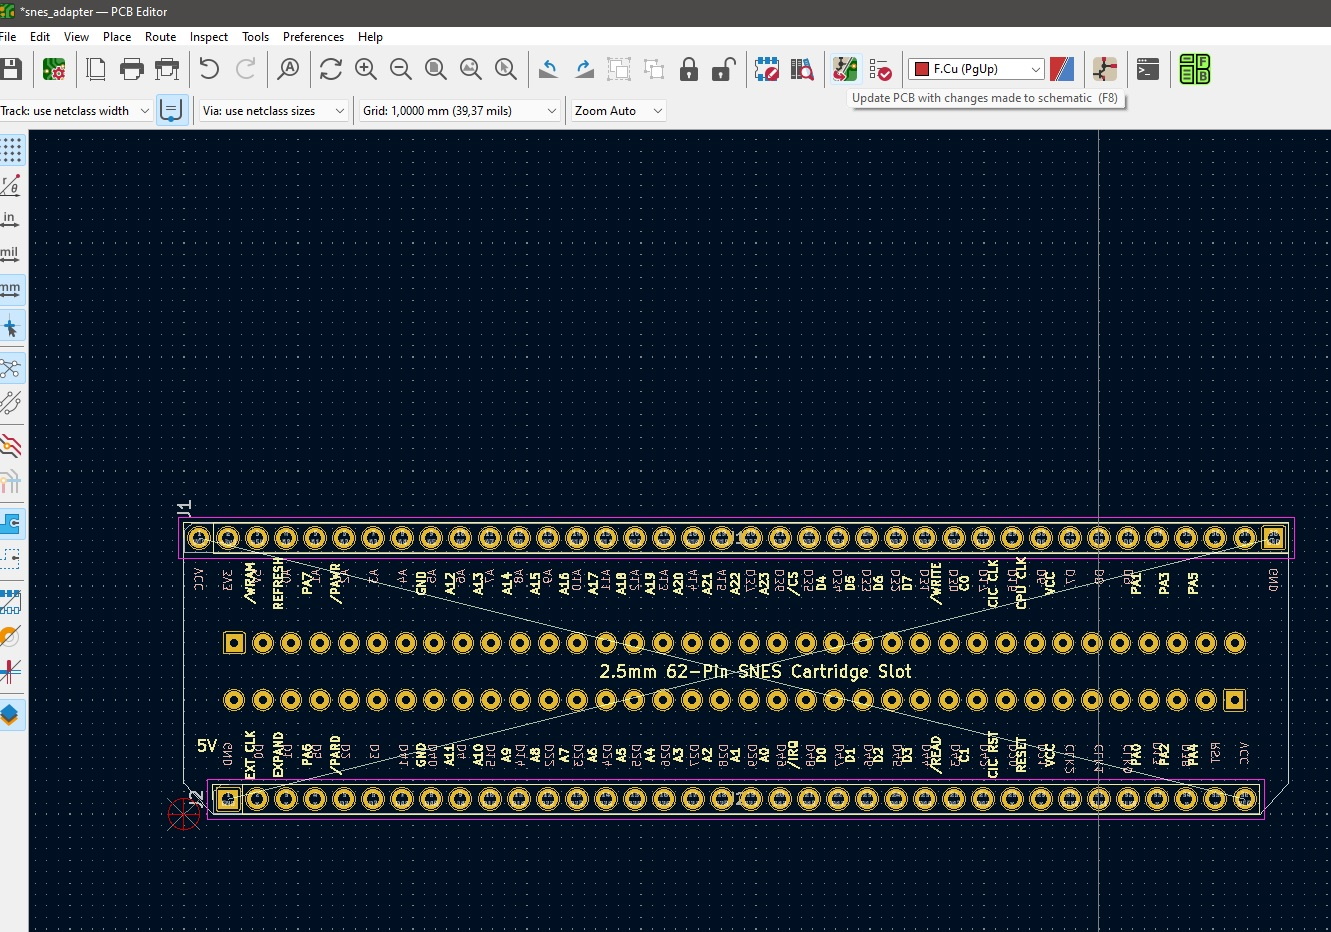Screen dimensions: 1331x932
Task: Open the File menu
Action: pyautogui.click(x=7, y=36)
